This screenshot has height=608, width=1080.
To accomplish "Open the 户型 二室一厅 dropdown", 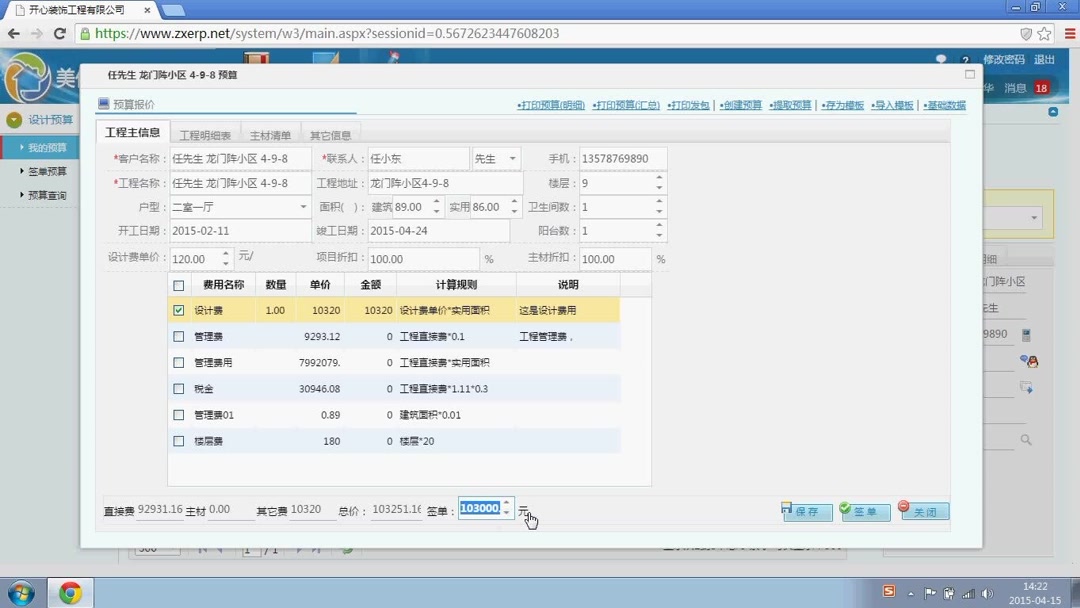I will [x=305, y=207].
